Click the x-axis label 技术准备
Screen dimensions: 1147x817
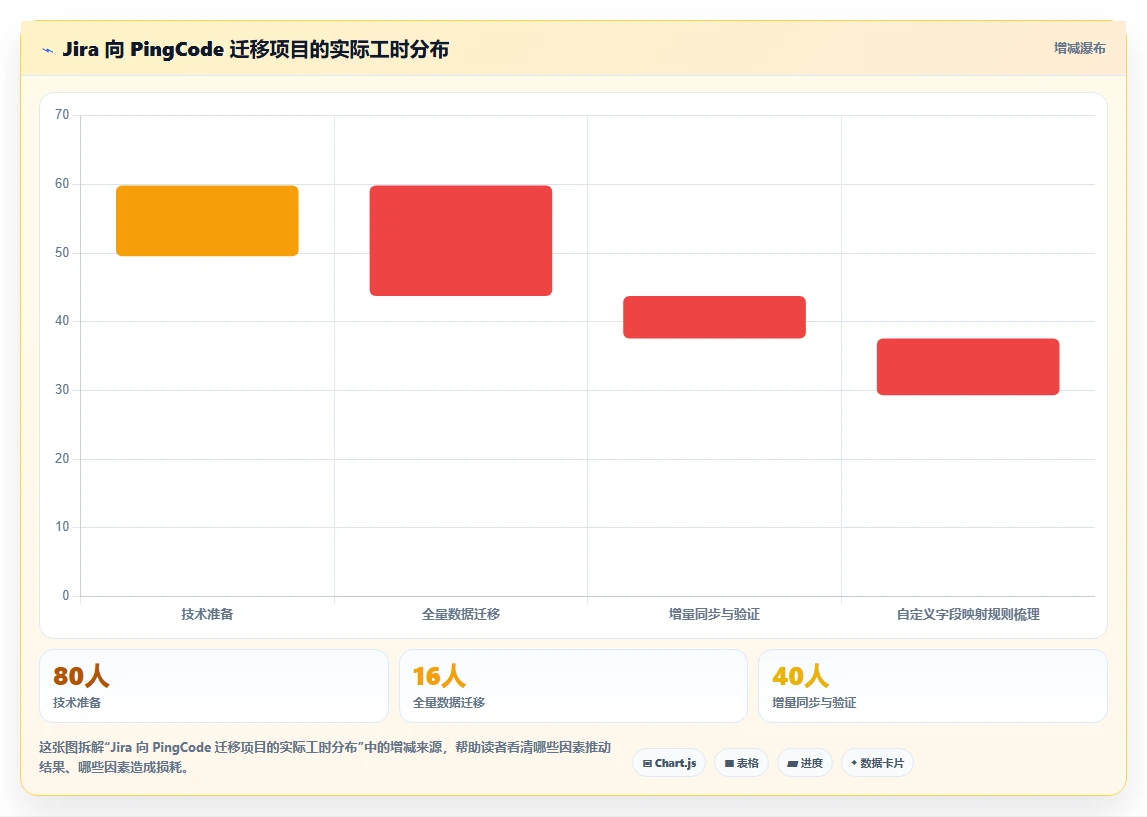[207, 614]
